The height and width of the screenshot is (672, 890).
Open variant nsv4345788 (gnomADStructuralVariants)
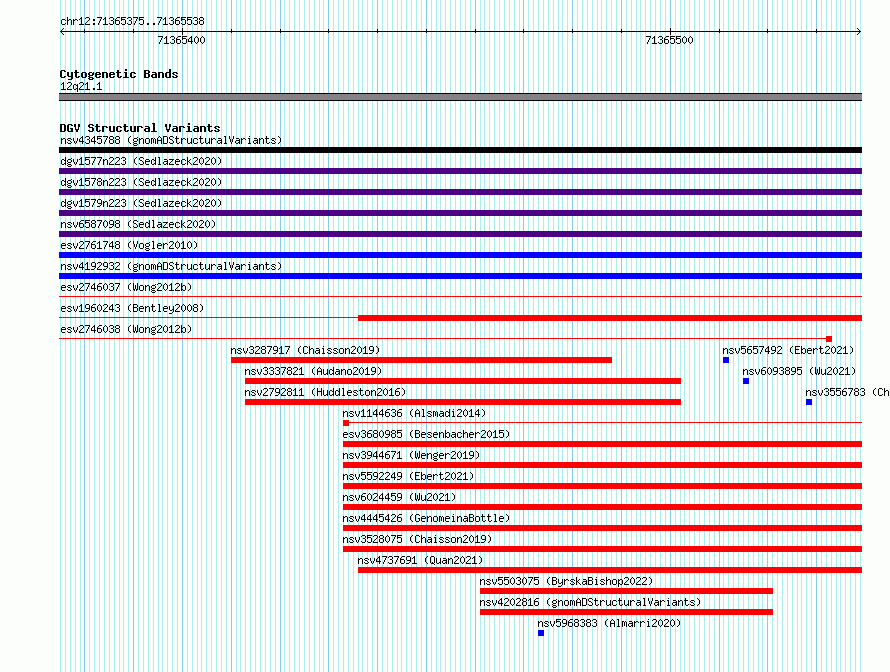pyautogui.click(x=171, y=140)
